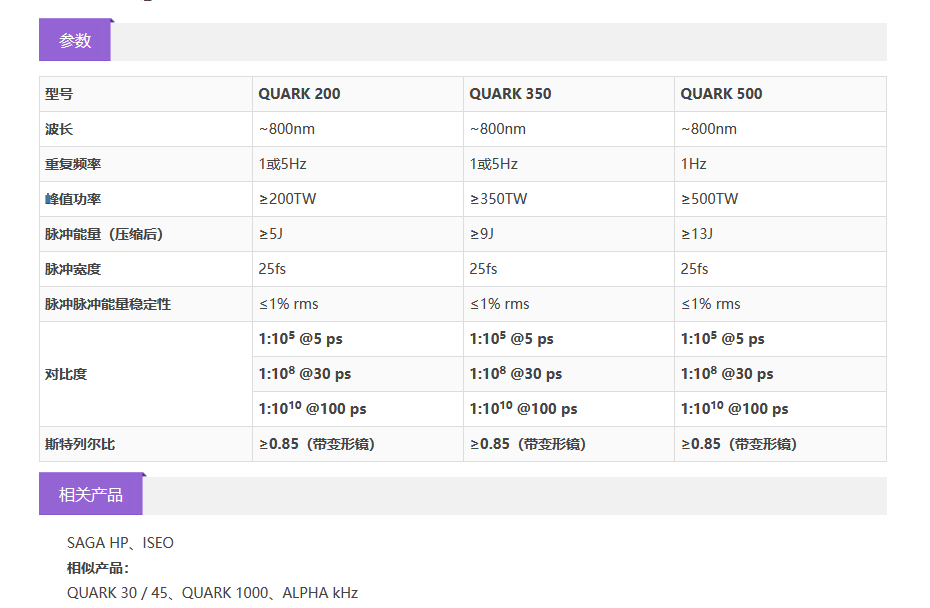Select the QUARK 350 column header
Screen dimensions: 930x608
510,94
